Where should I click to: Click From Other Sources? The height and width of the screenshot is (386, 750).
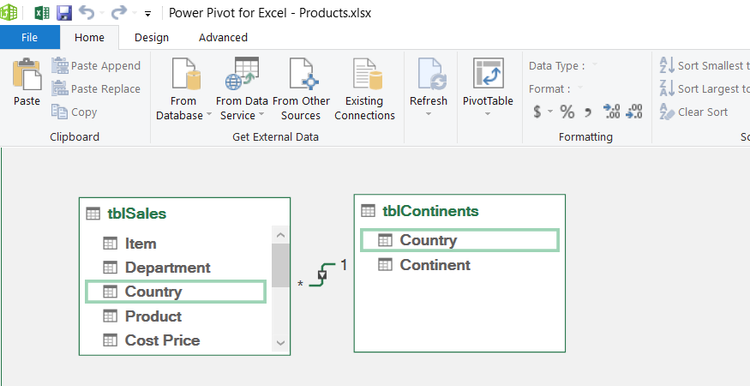pos(301,89)
